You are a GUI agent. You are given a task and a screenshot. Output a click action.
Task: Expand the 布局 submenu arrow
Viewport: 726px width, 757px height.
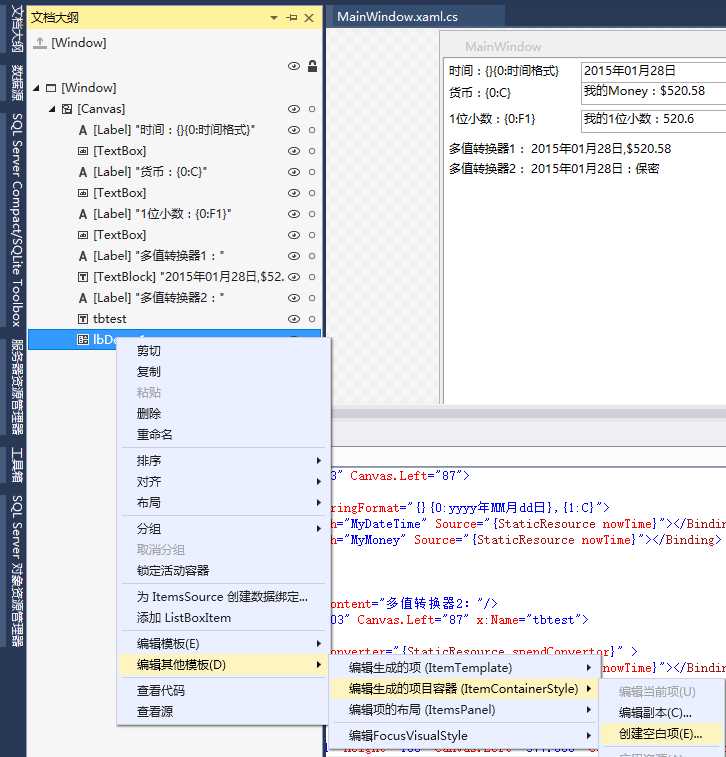coord(319,503)
